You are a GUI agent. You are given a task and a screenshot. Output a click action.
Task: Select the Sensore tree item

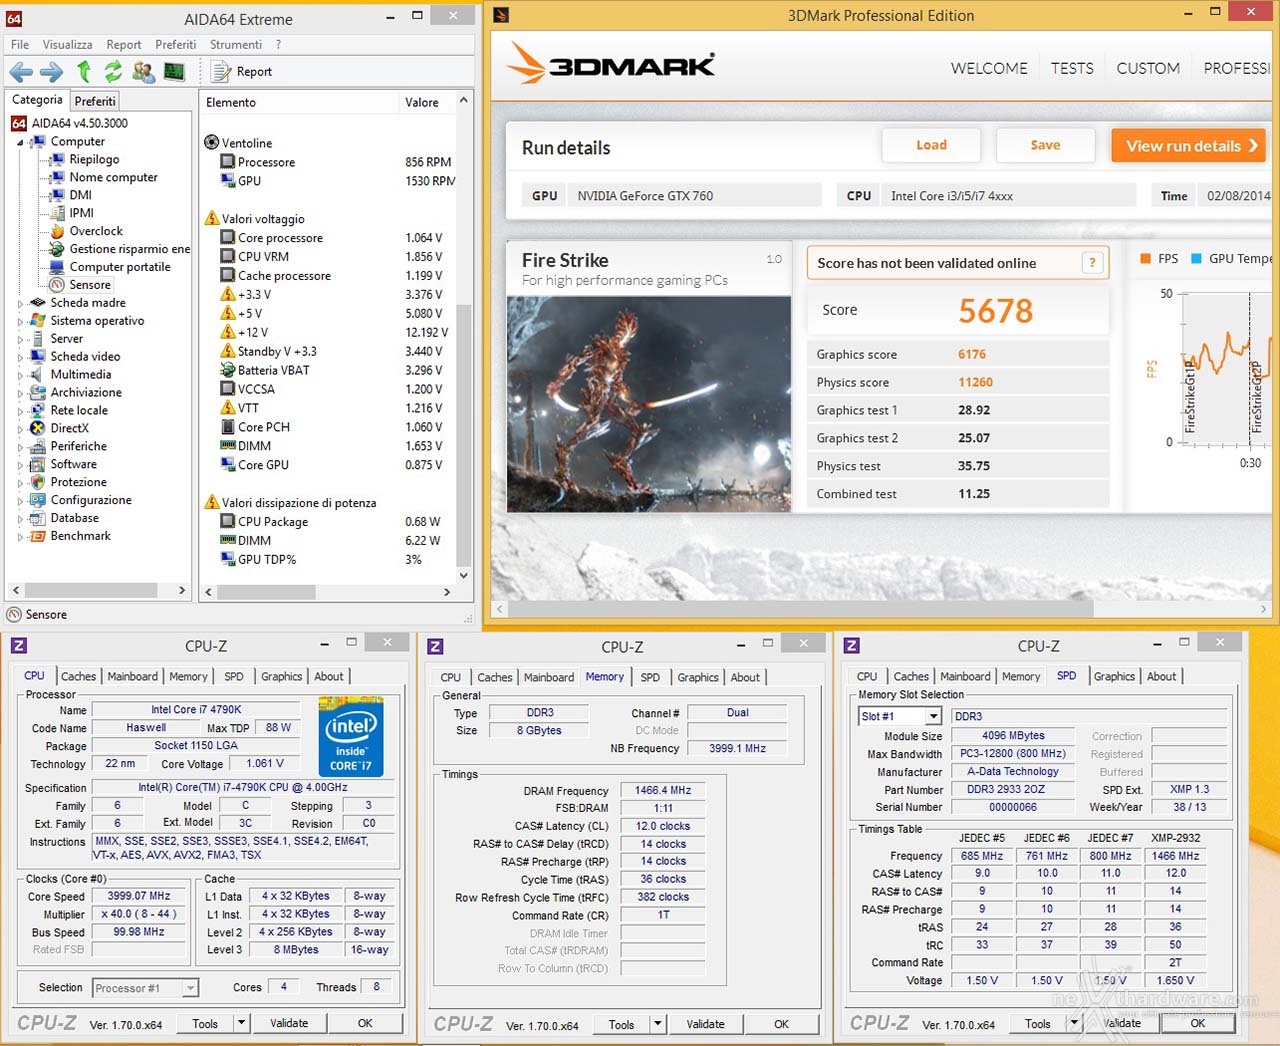[x=90, y=285]
